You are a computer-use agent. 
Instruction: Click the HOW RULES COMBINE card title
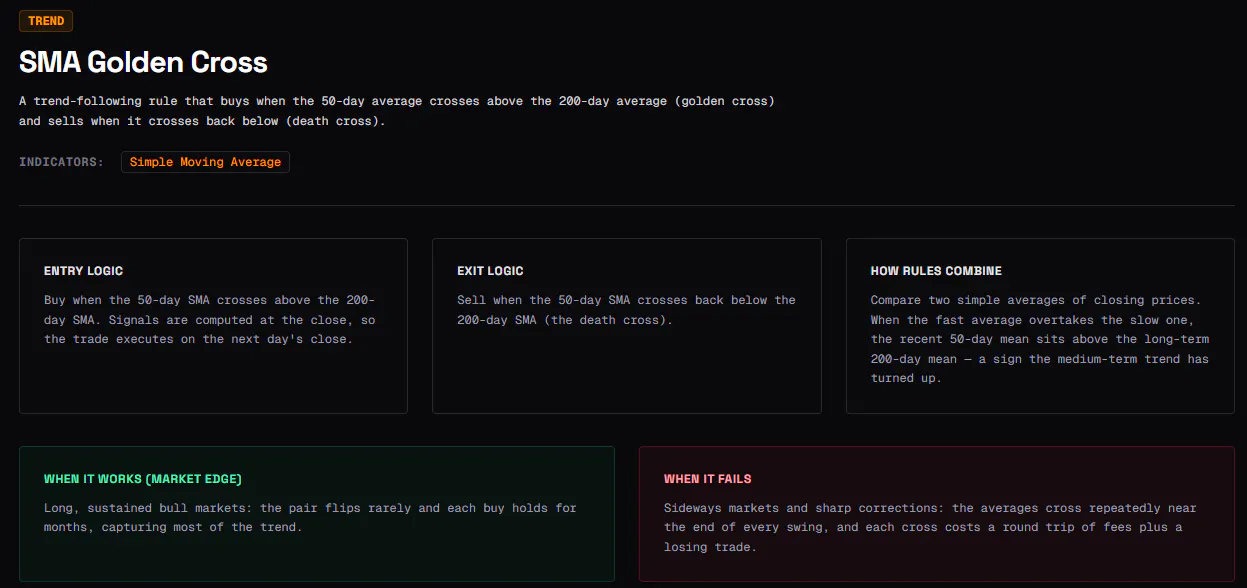pos(936,271)
